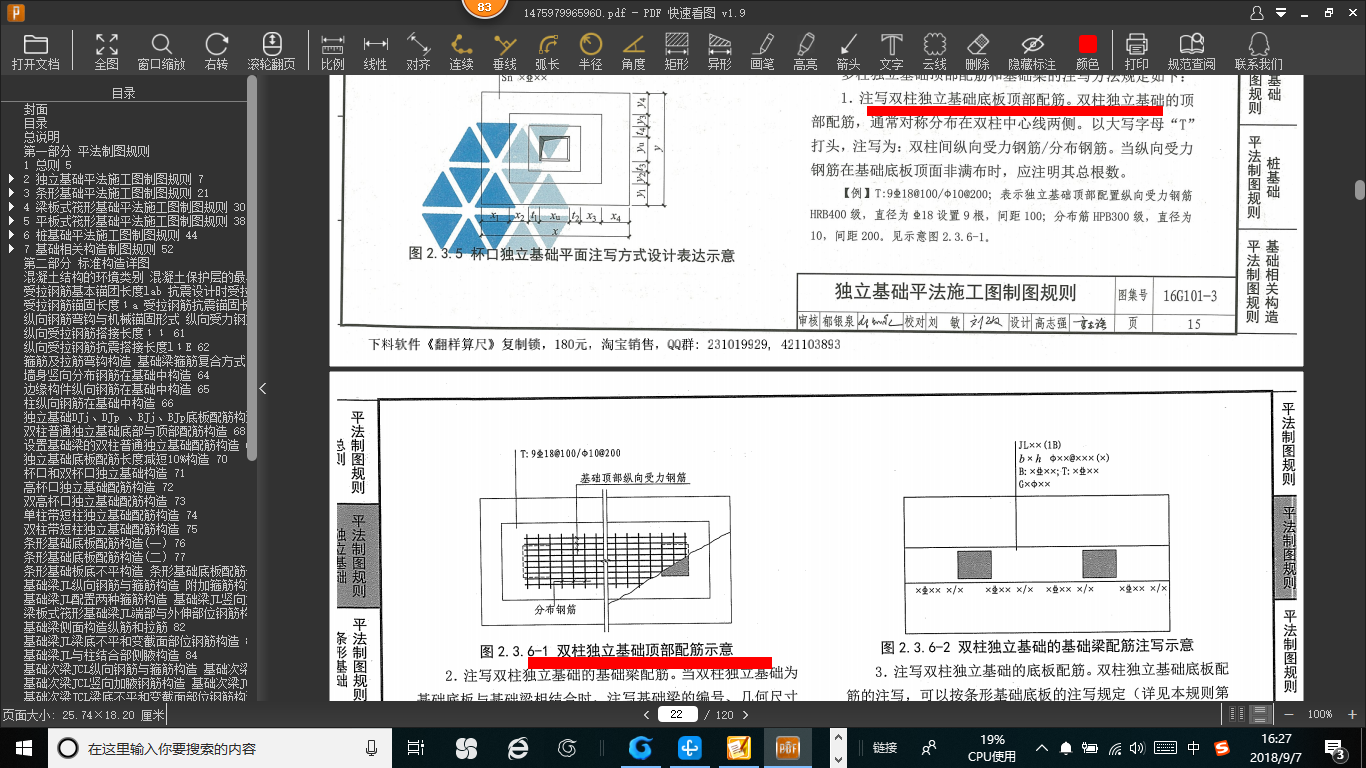Switch to two-column page layout icon
The height and width of the screenshot is (768, 1366).
tap(1237, 714)
